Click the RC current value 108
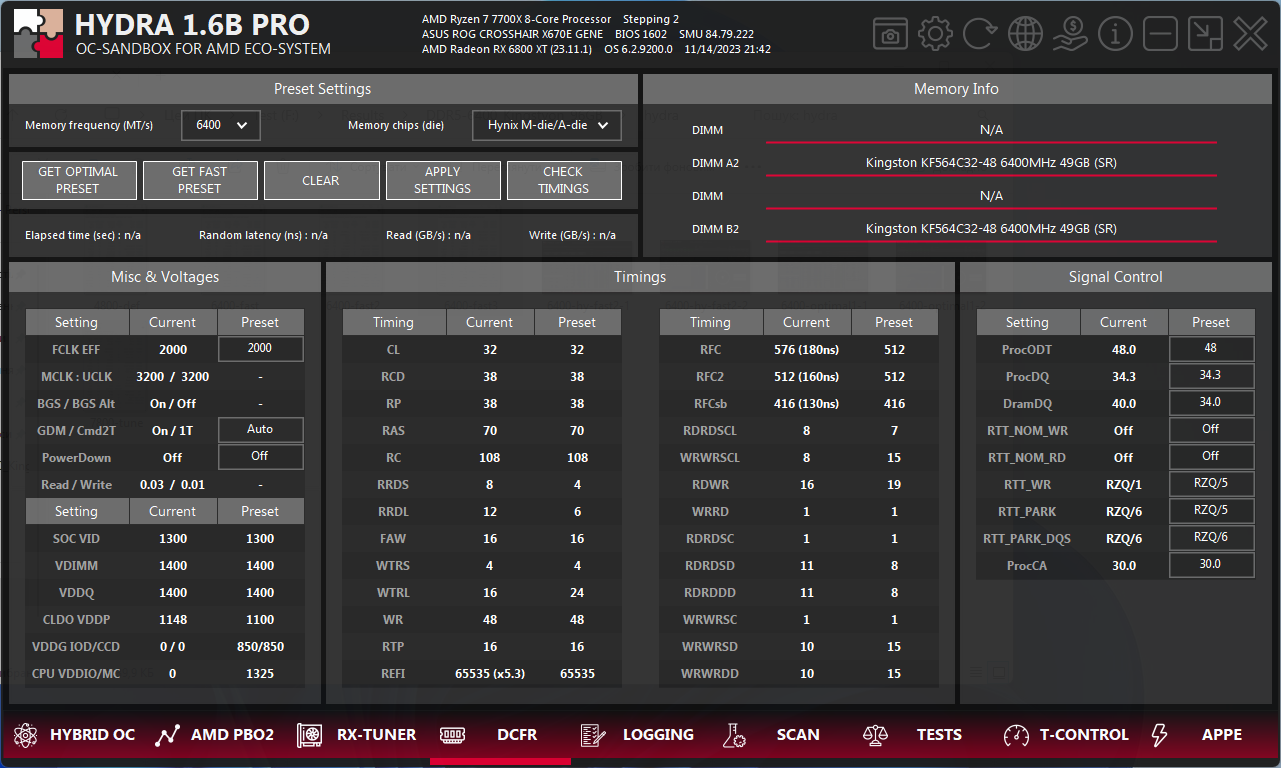 489,458
